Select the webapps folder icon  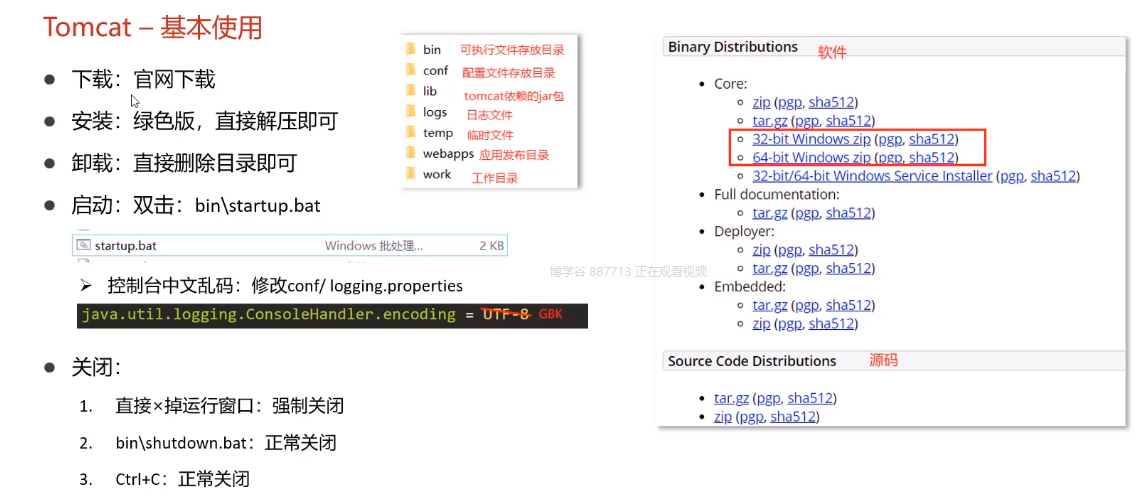[x=409, y=154]
